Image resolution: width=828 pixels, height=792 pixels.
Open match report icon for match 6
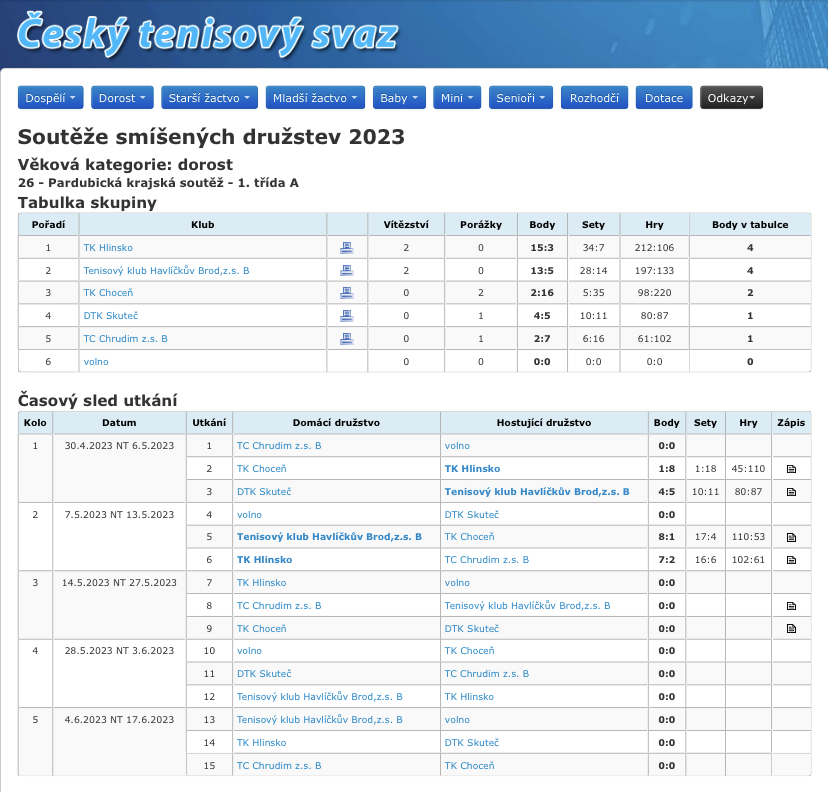[x=791, y=560]
